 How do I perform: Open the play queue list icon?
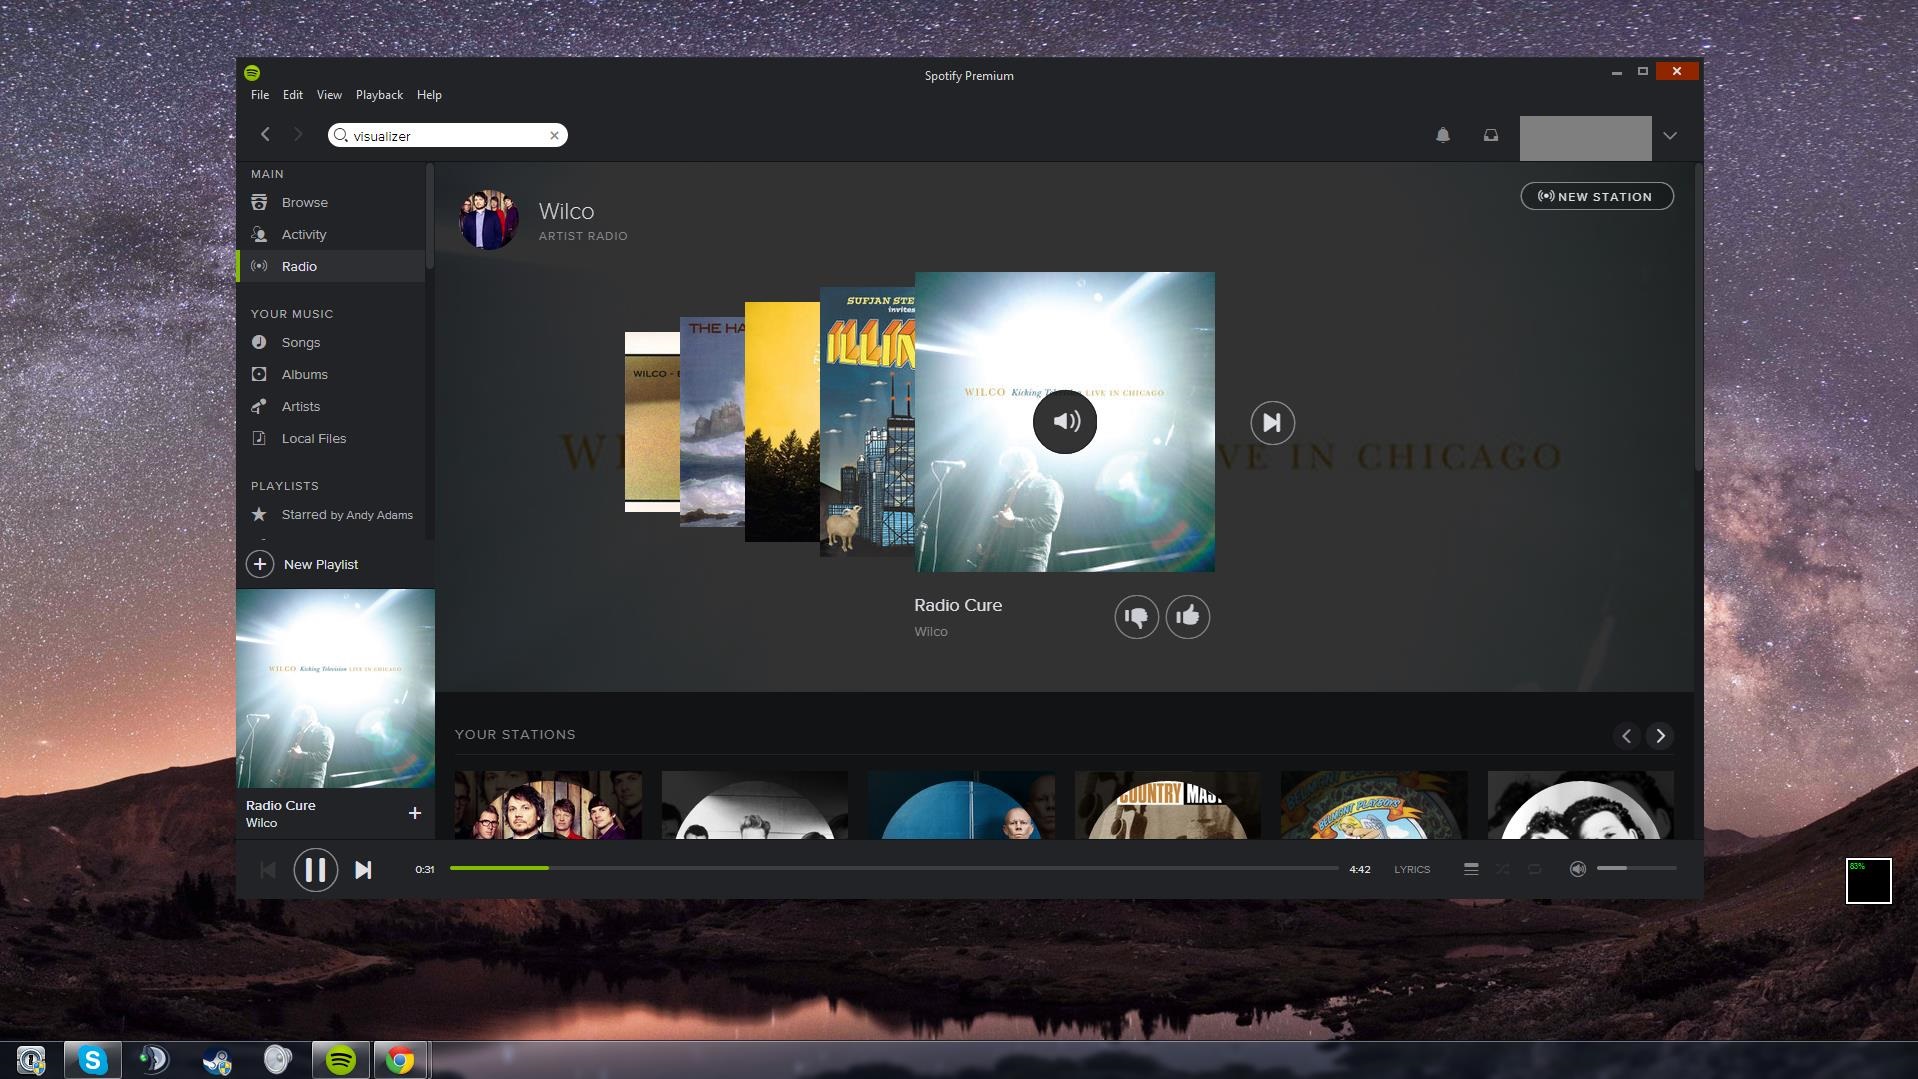[x=1470, y=869]
